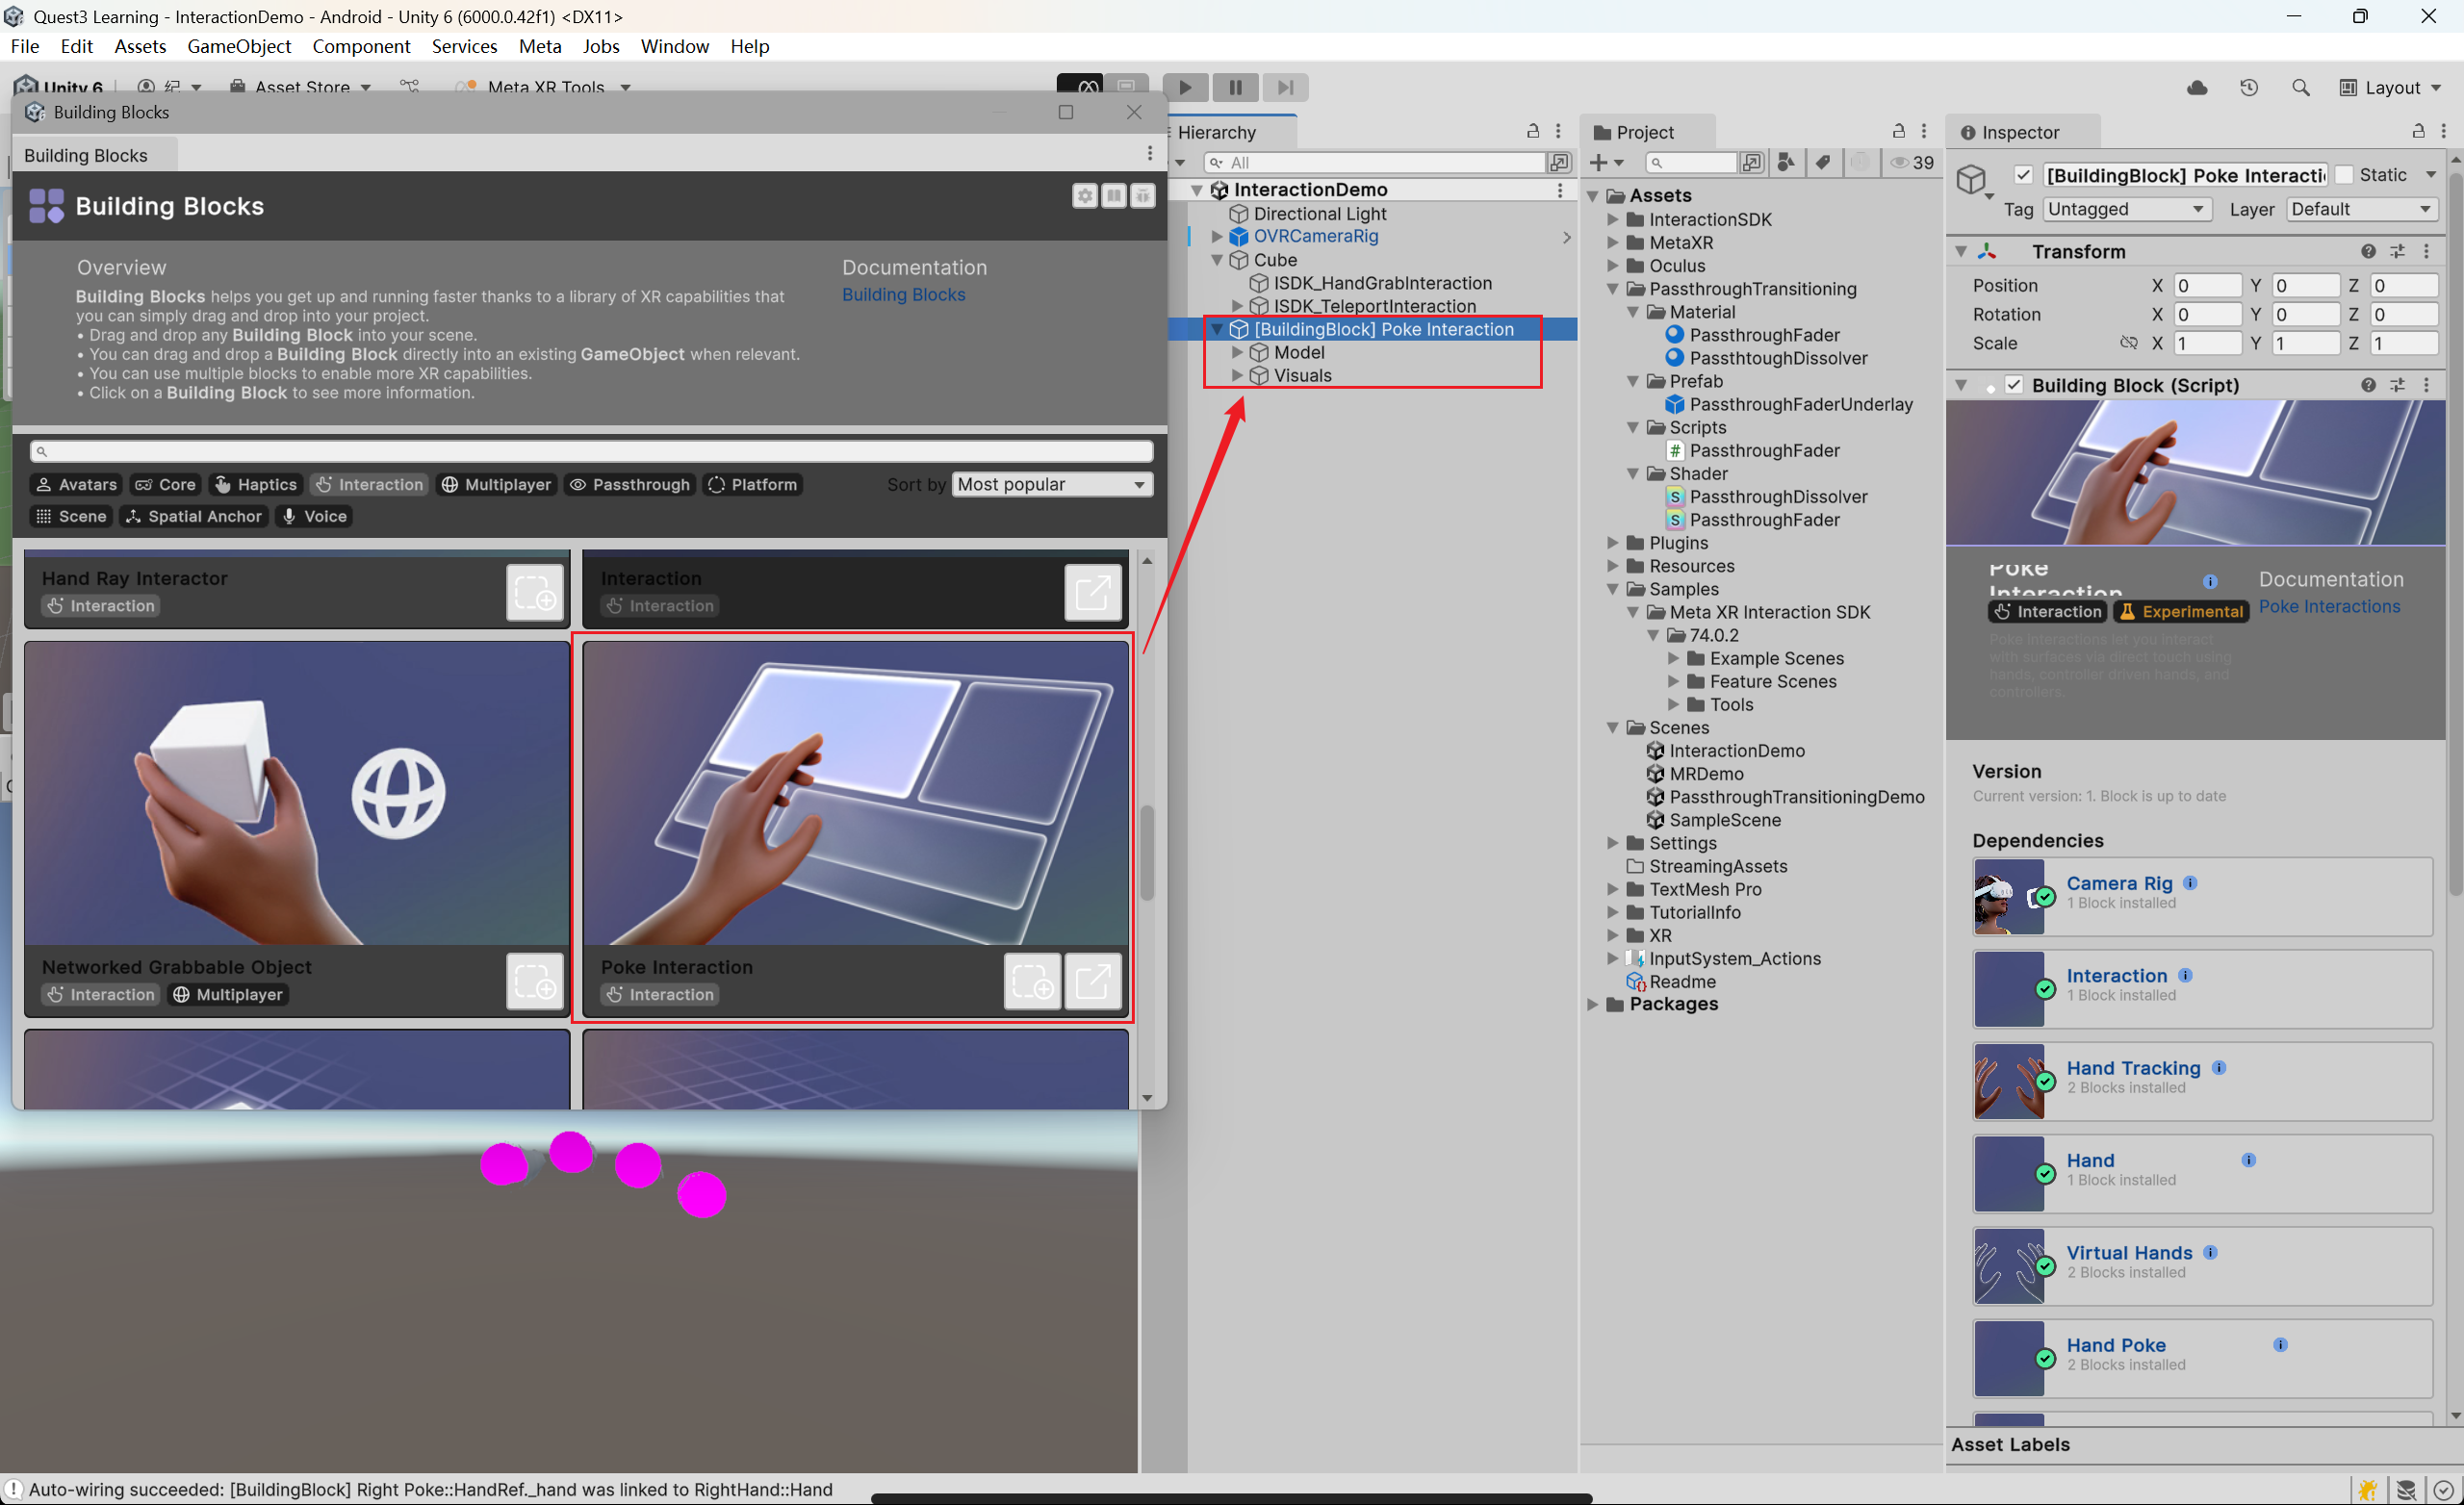Click the debug mode bug icon in status bar
Image resolution: width=2464 pixels, height=1505 pixels.
[2367, 1490]
